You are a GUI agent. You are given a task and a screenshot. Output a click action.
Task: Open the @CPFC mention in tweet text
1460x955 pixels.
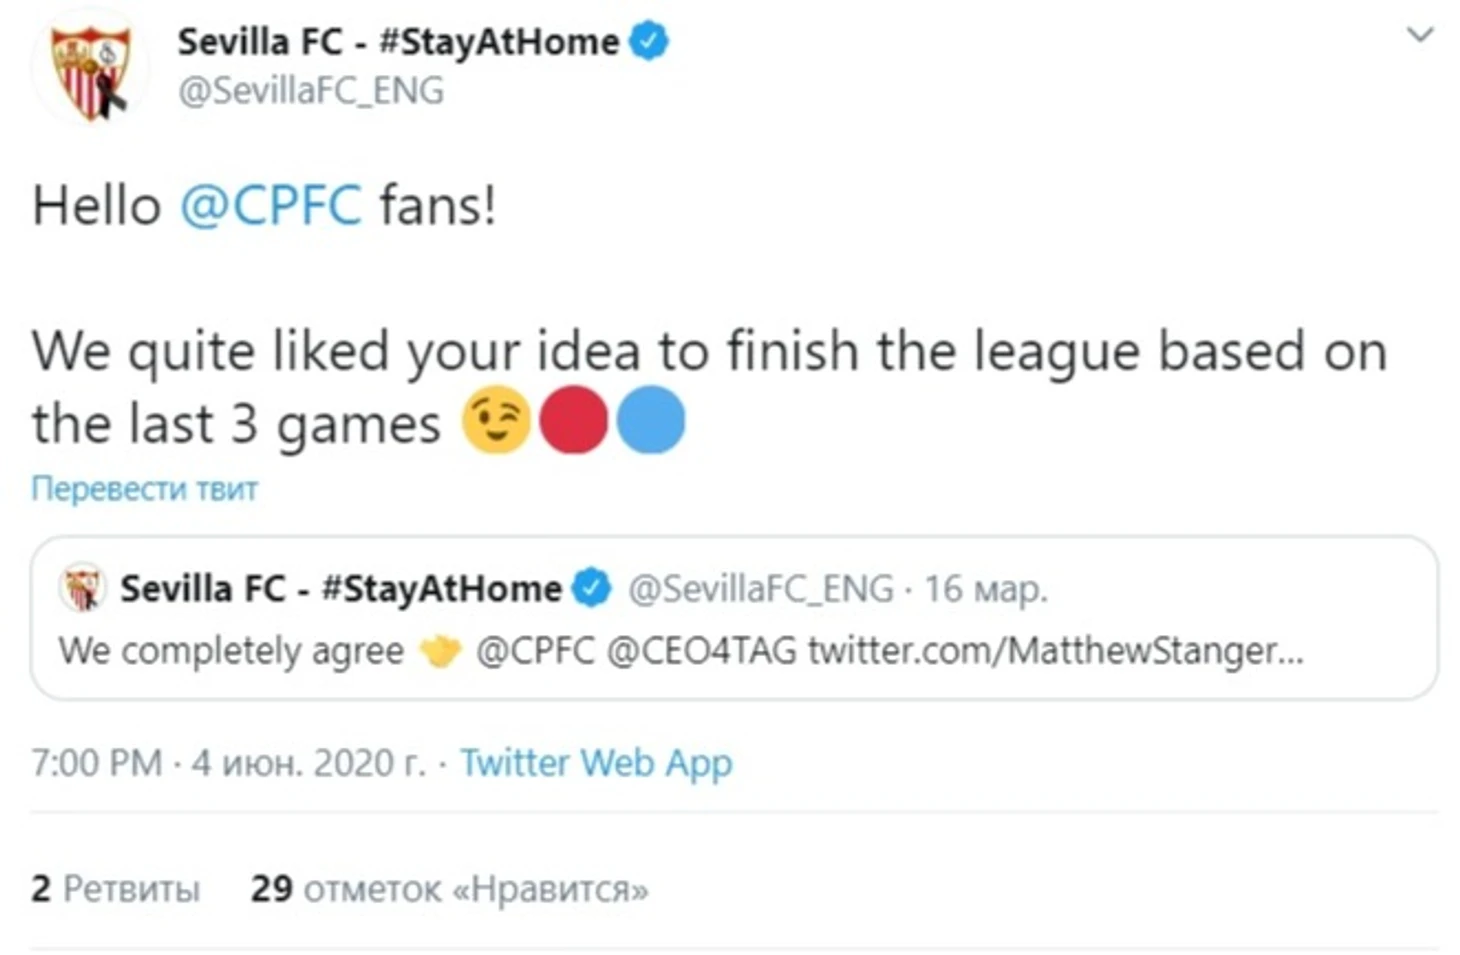pyautogui.click(x=270, y=207)
